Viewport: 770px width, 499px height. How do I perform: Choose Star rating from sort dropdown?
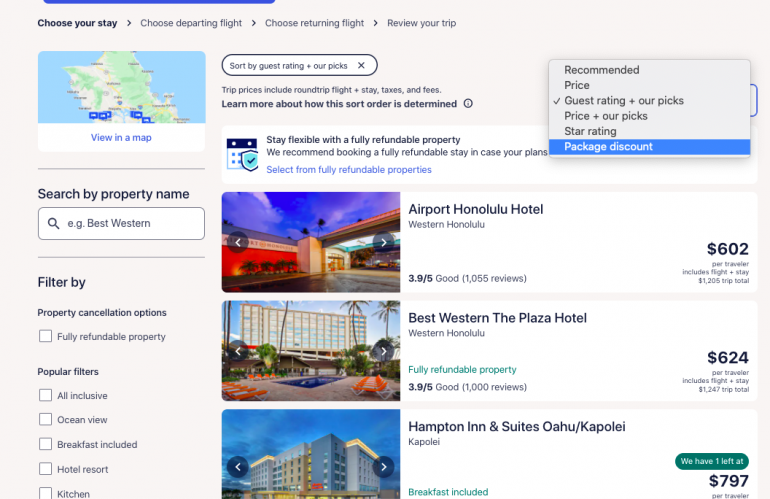590,131
